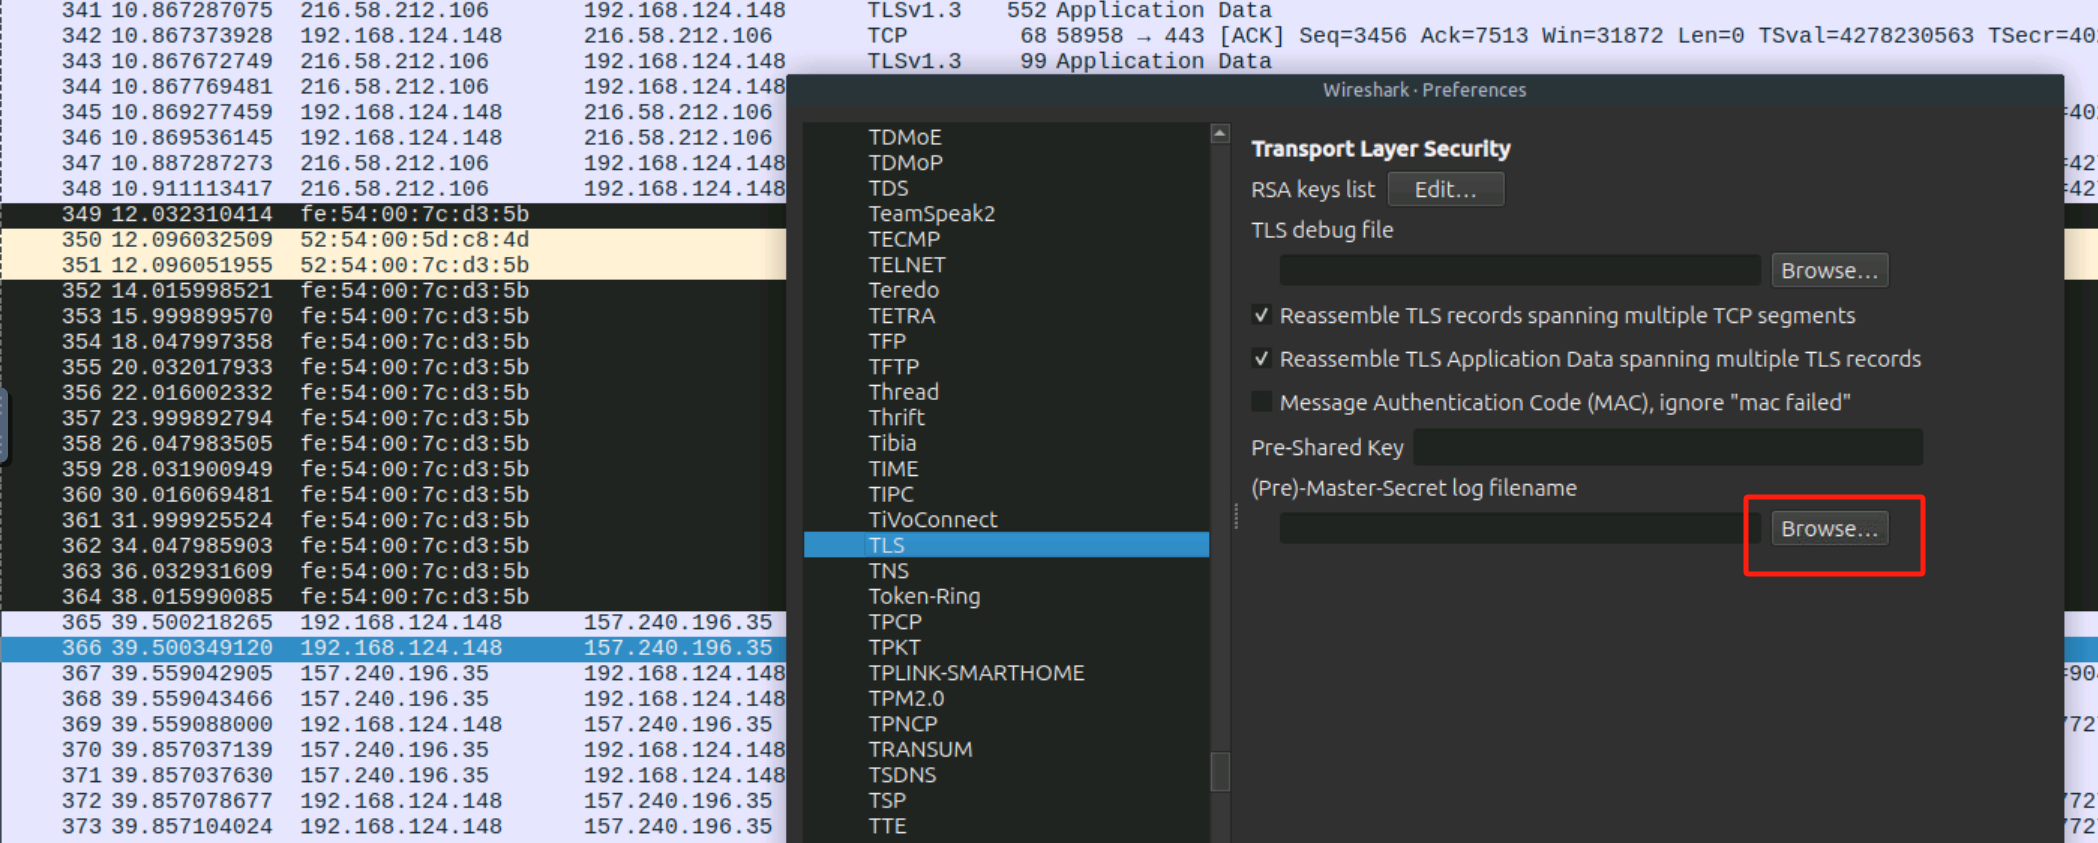Open TIME protocol preferences
The image size is (2098, 843).
click(1006, 468)
